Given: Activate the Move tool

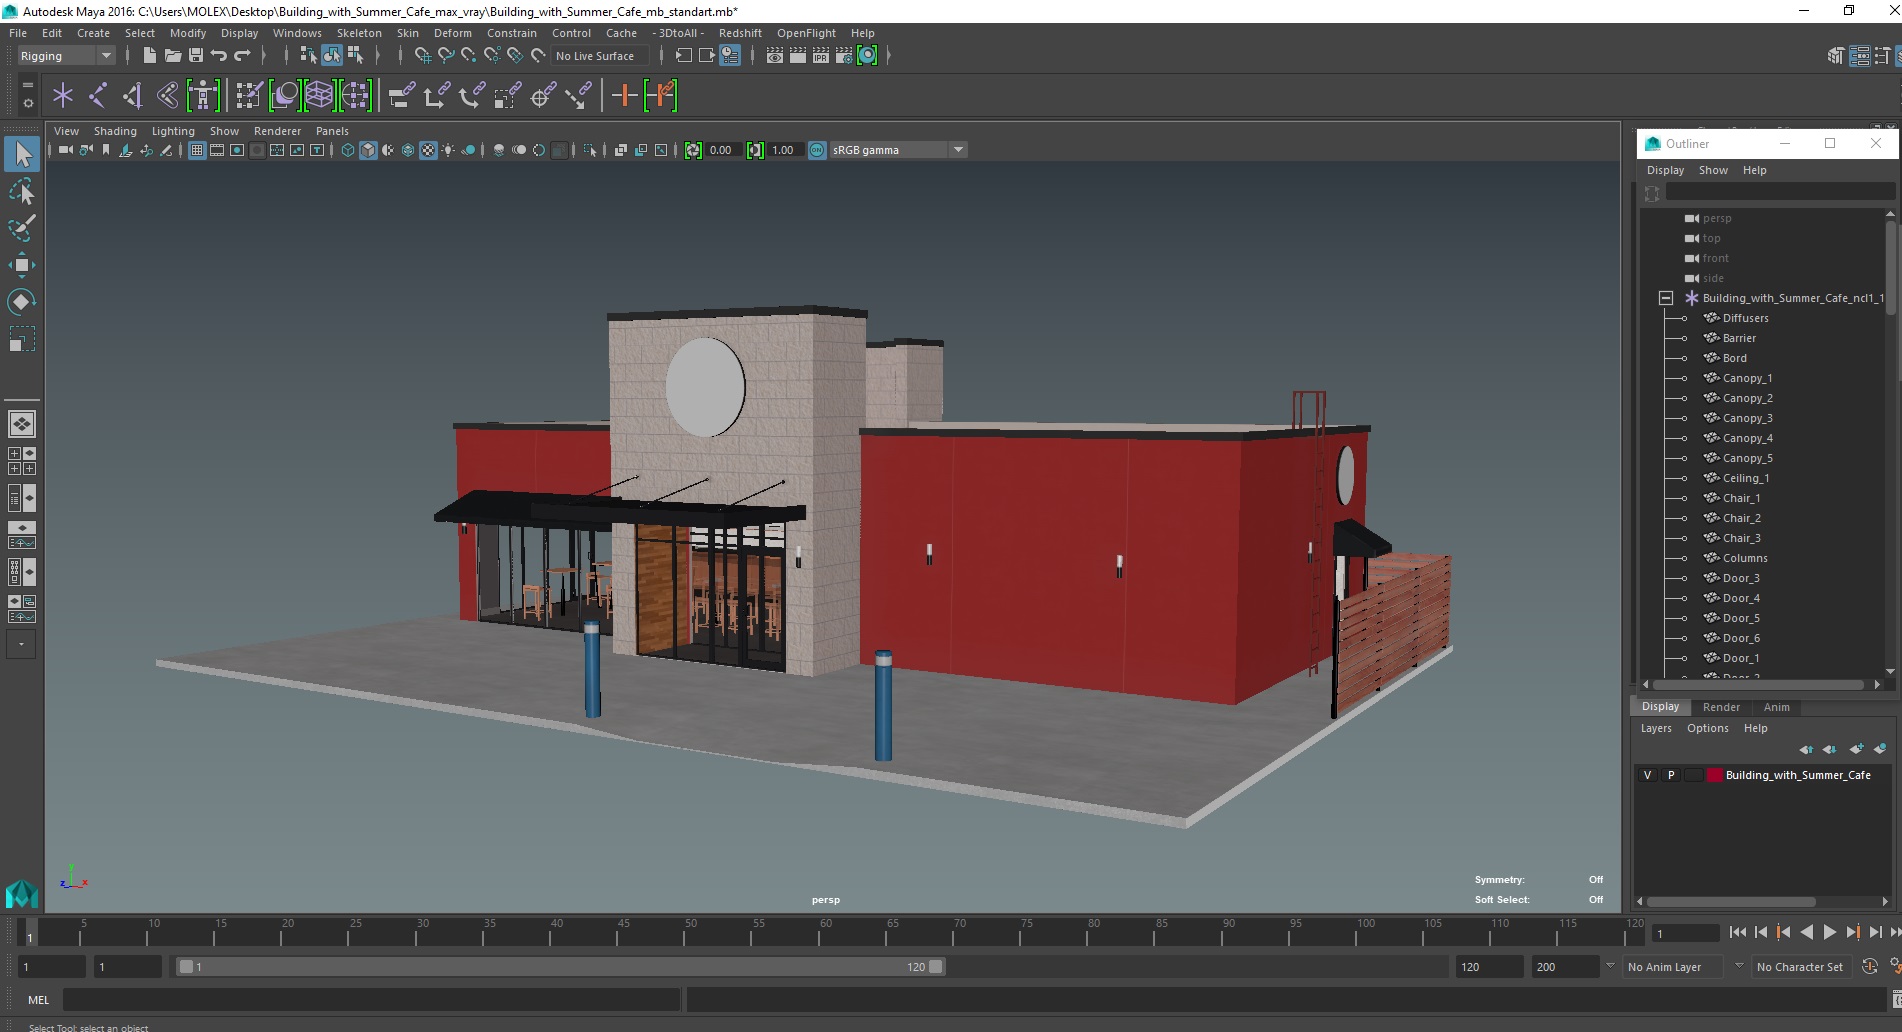Looking at the screenshot, I should point(22,264).
